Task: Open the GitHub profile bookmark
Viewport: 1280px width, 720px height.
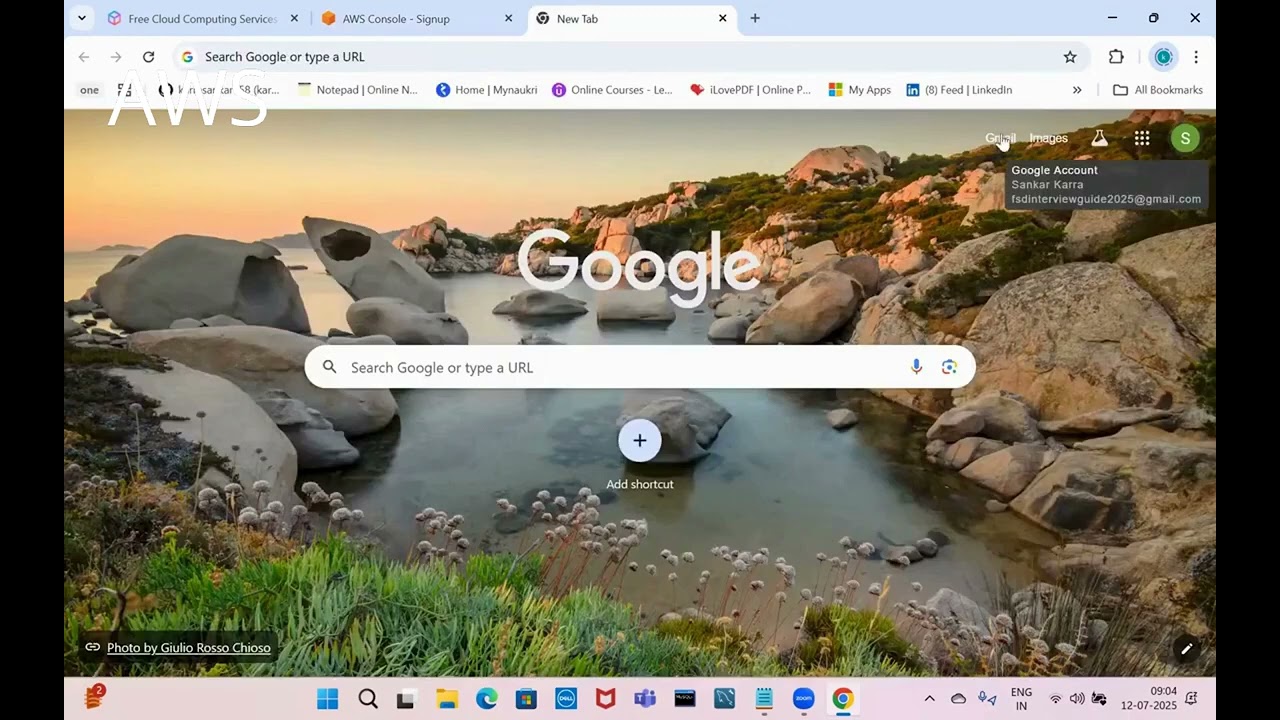Action: (219, 90)
